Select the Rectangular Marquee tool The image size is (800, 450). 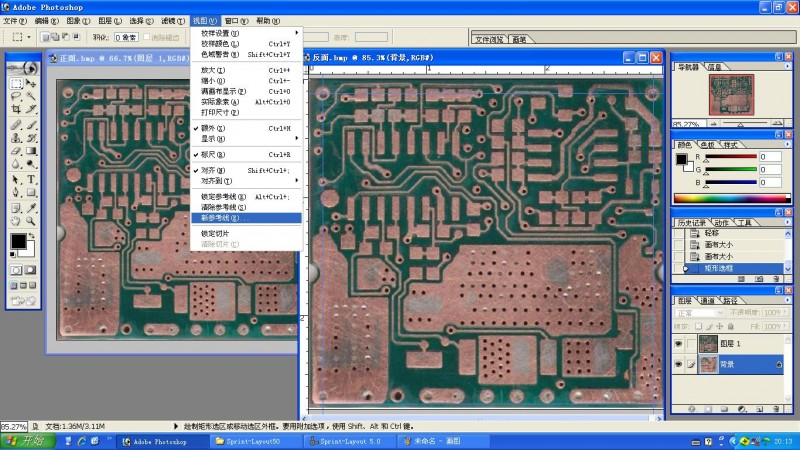[16, 84]
